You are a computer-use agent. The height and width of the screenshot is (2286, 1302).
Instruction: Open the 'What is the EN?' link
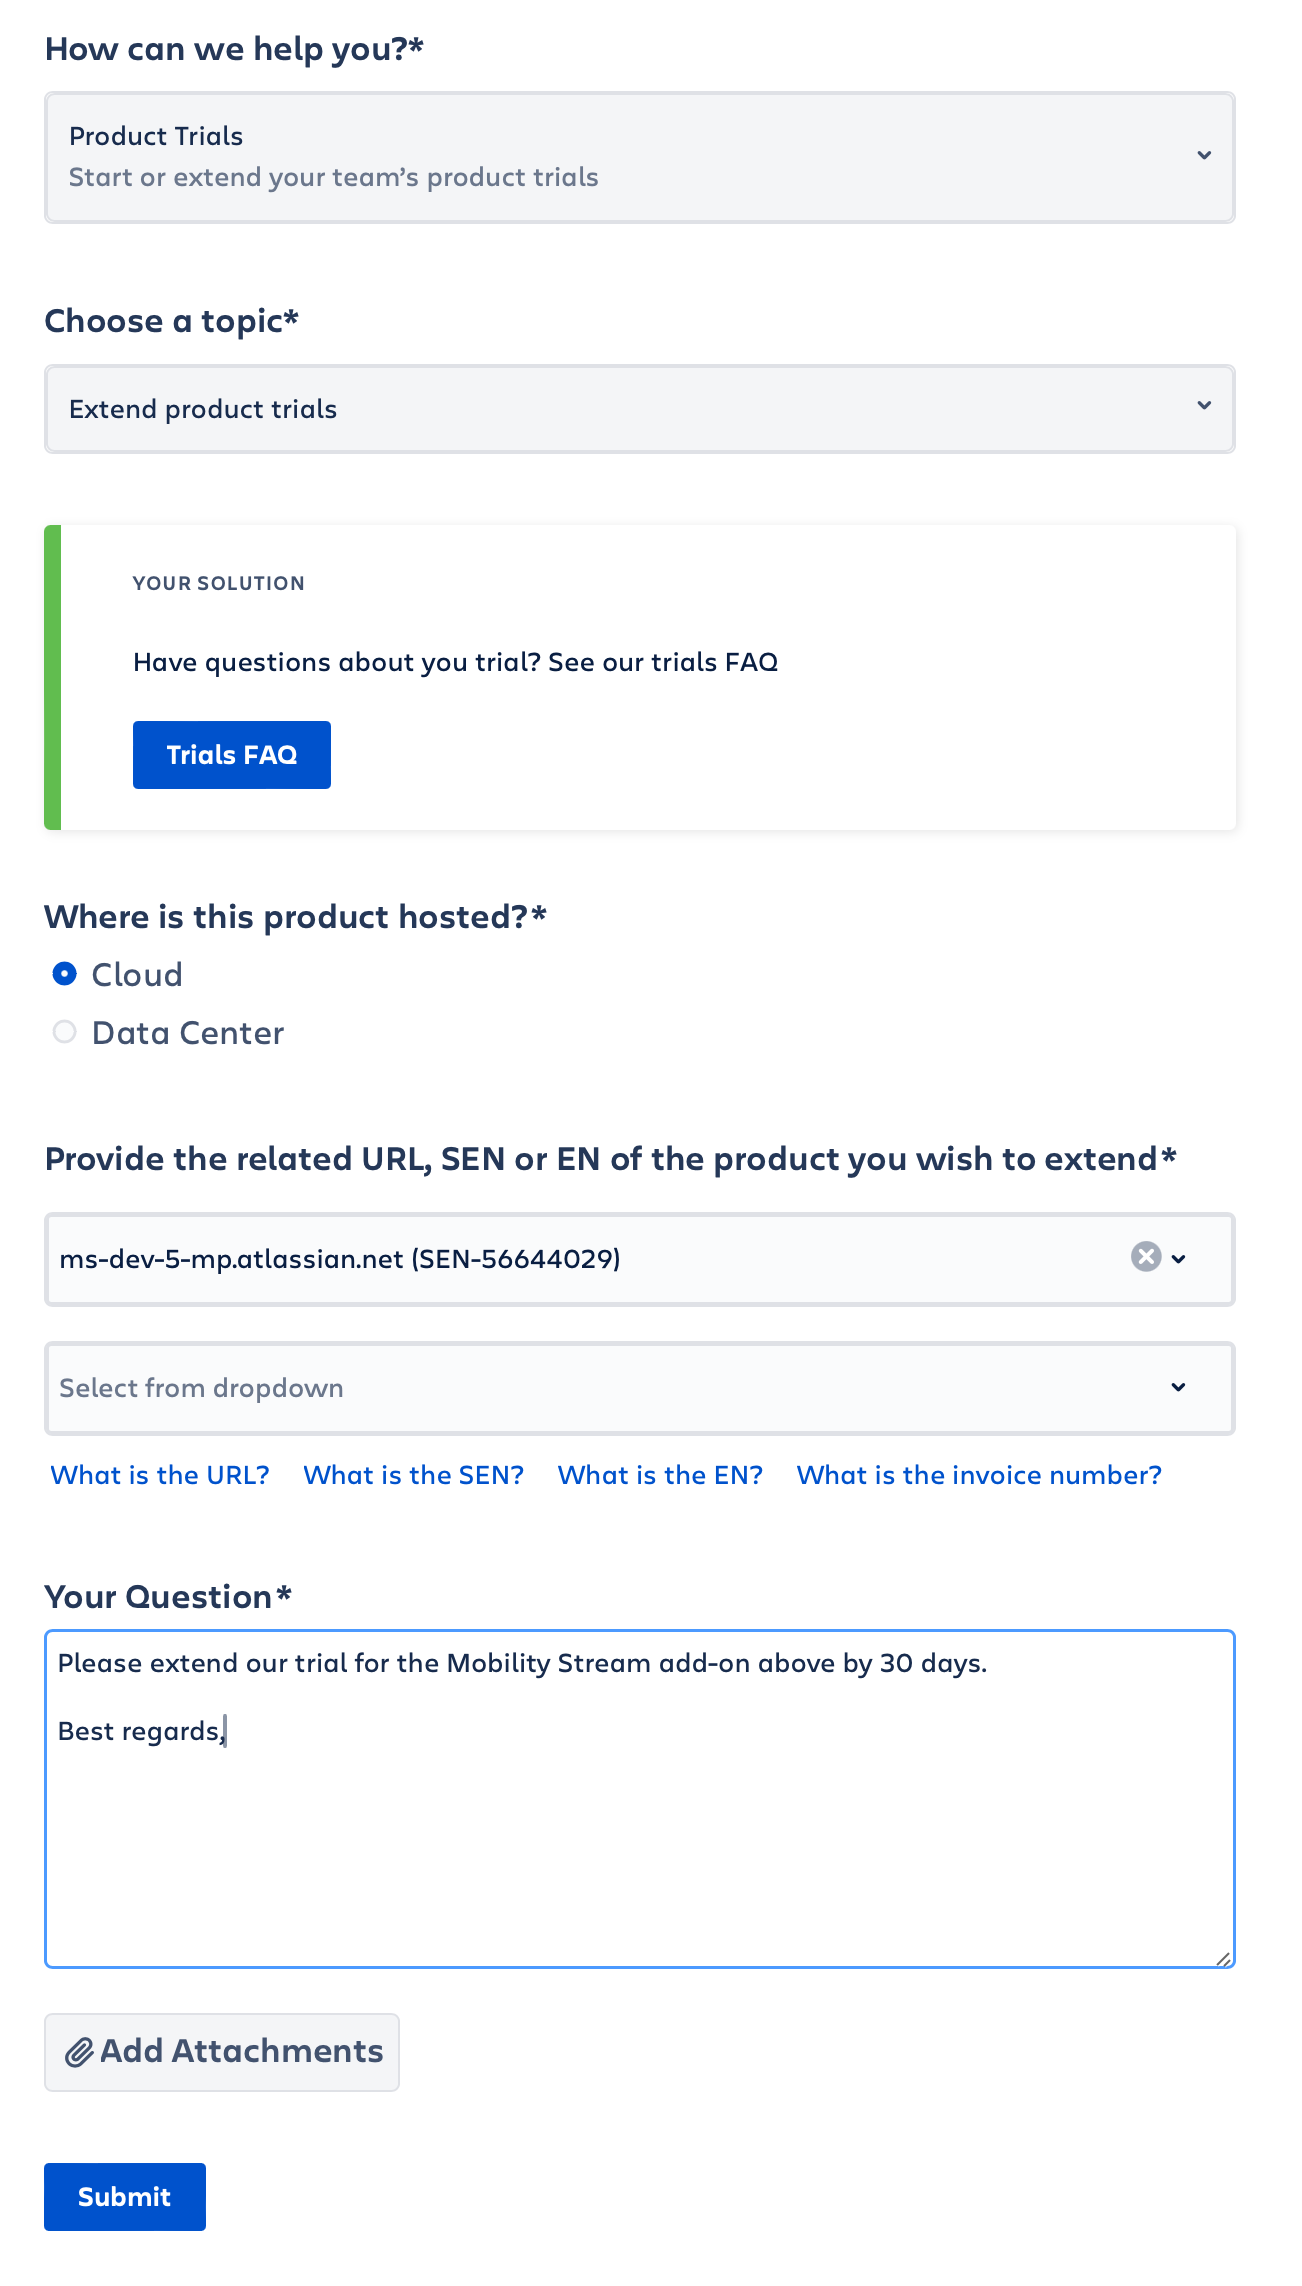660,1475
